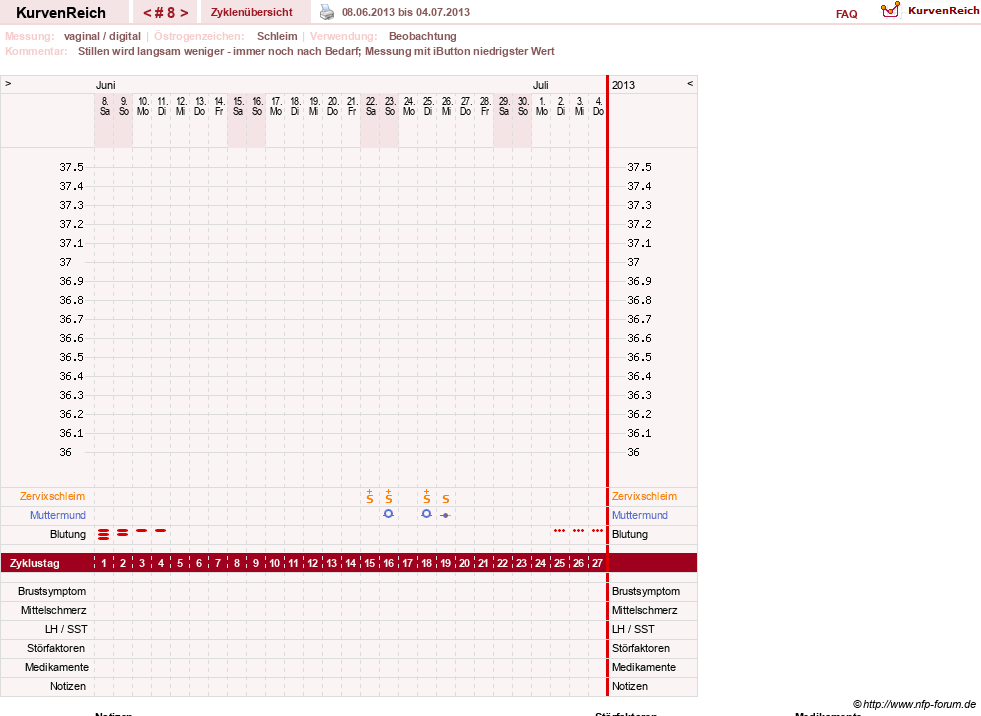Click the Muttermund circle symbol on day 18

pos(427,514)
